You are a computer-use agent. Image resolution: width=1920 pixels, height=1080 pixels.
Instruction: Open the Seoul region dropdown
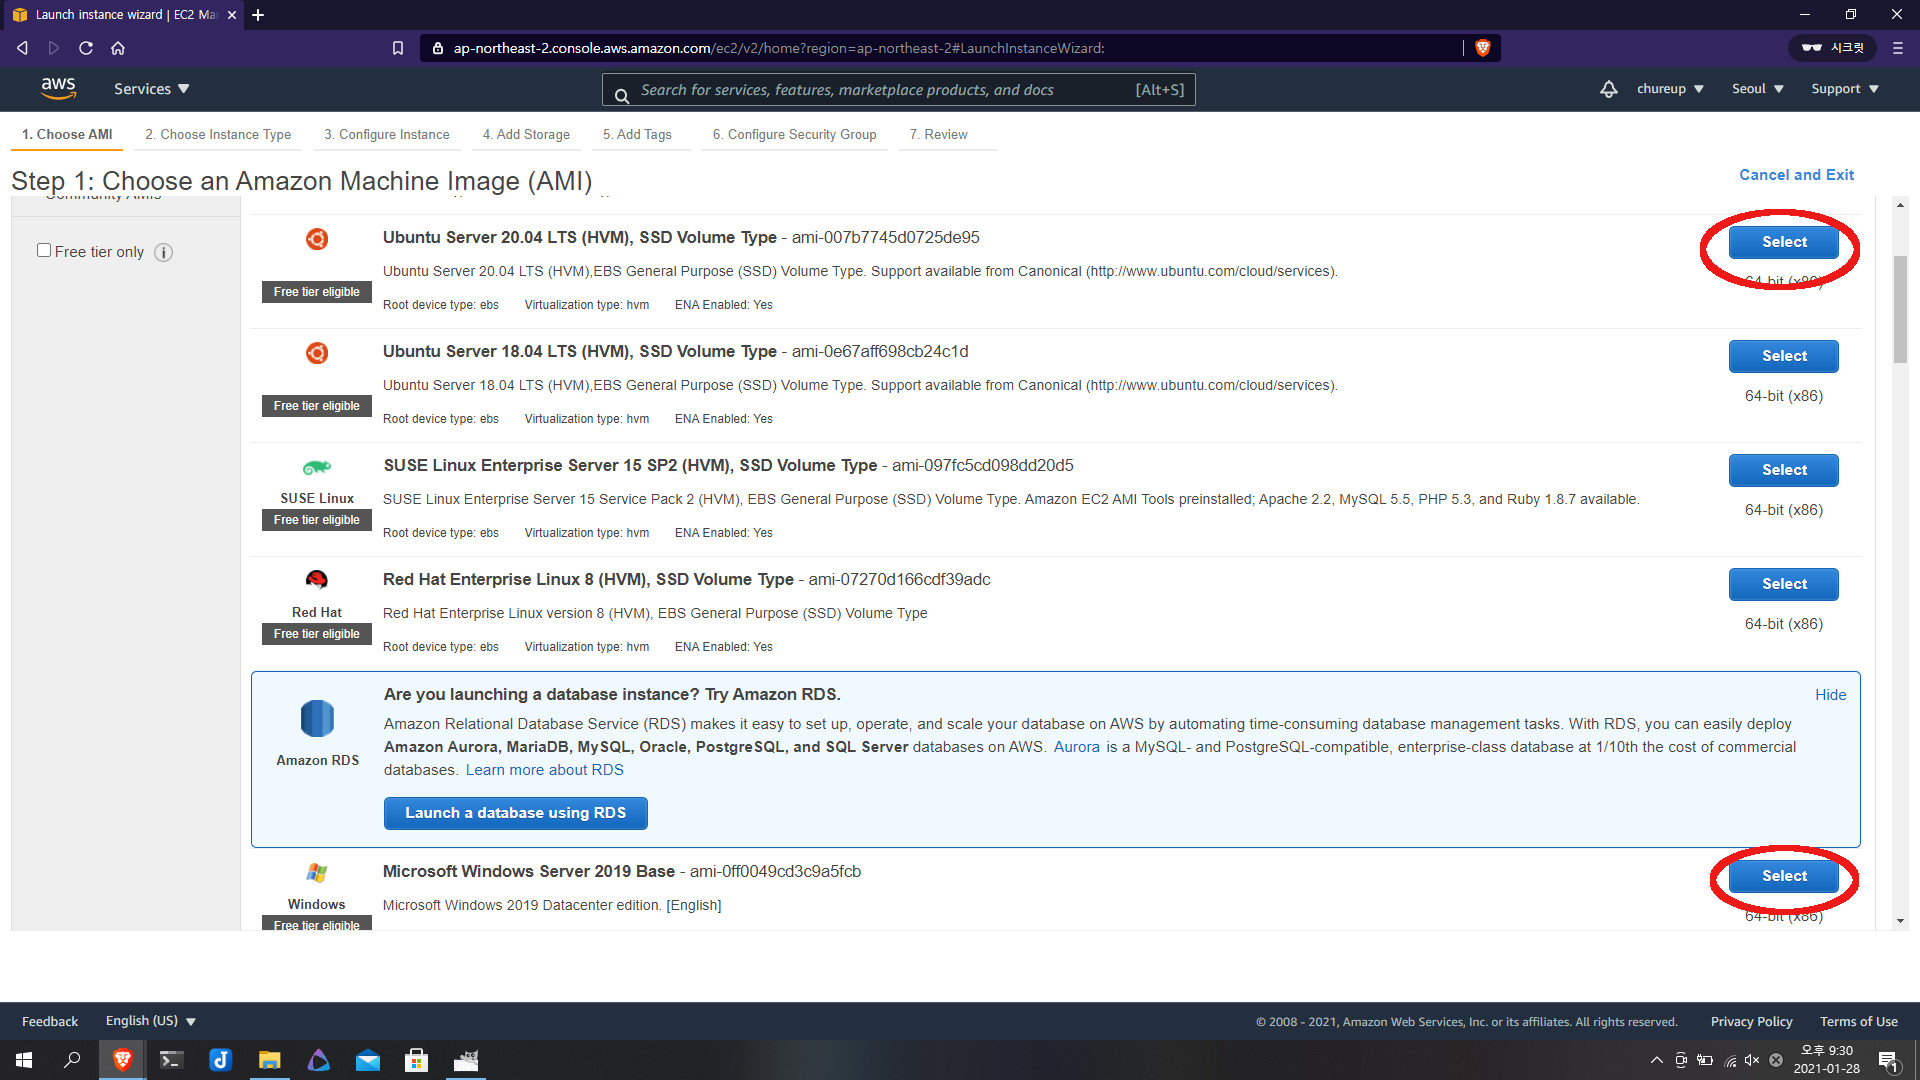(x=1757, y=89)
